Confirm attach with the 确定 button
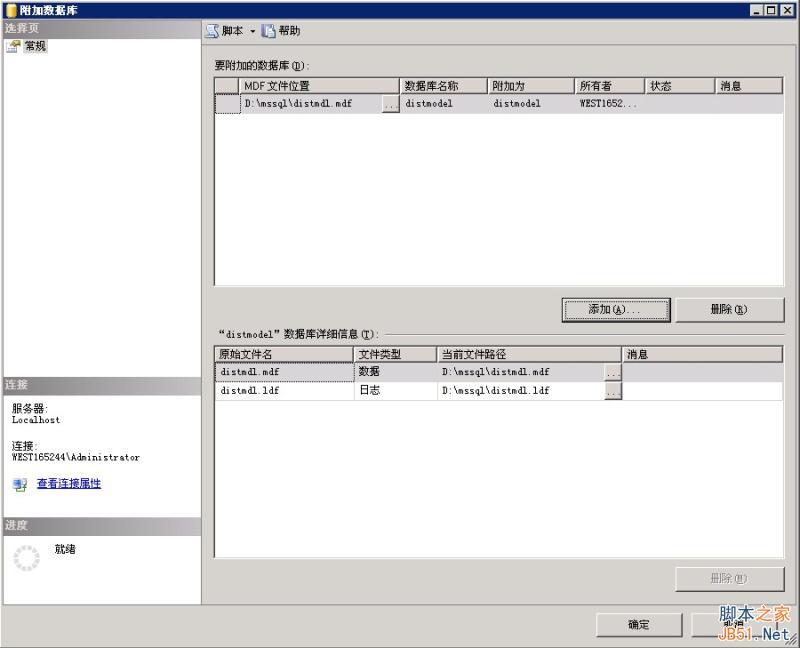 point(638,624)
